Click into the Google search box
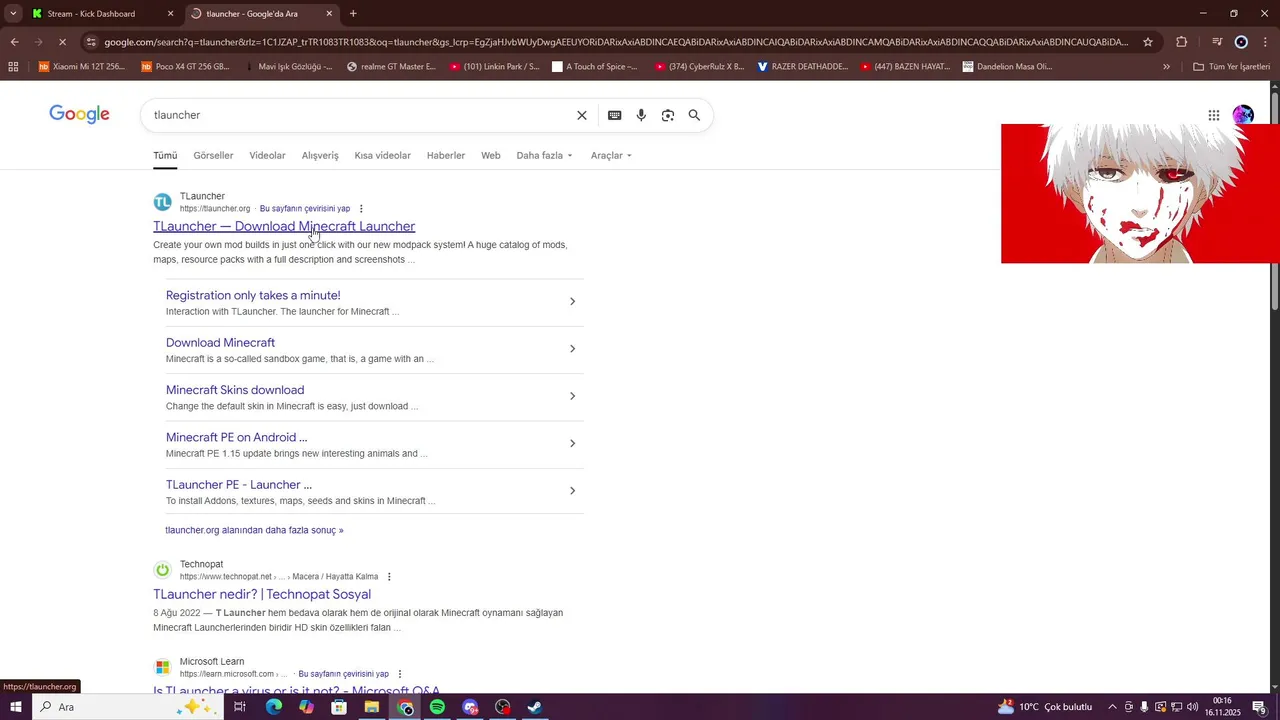 click(360, 115)
